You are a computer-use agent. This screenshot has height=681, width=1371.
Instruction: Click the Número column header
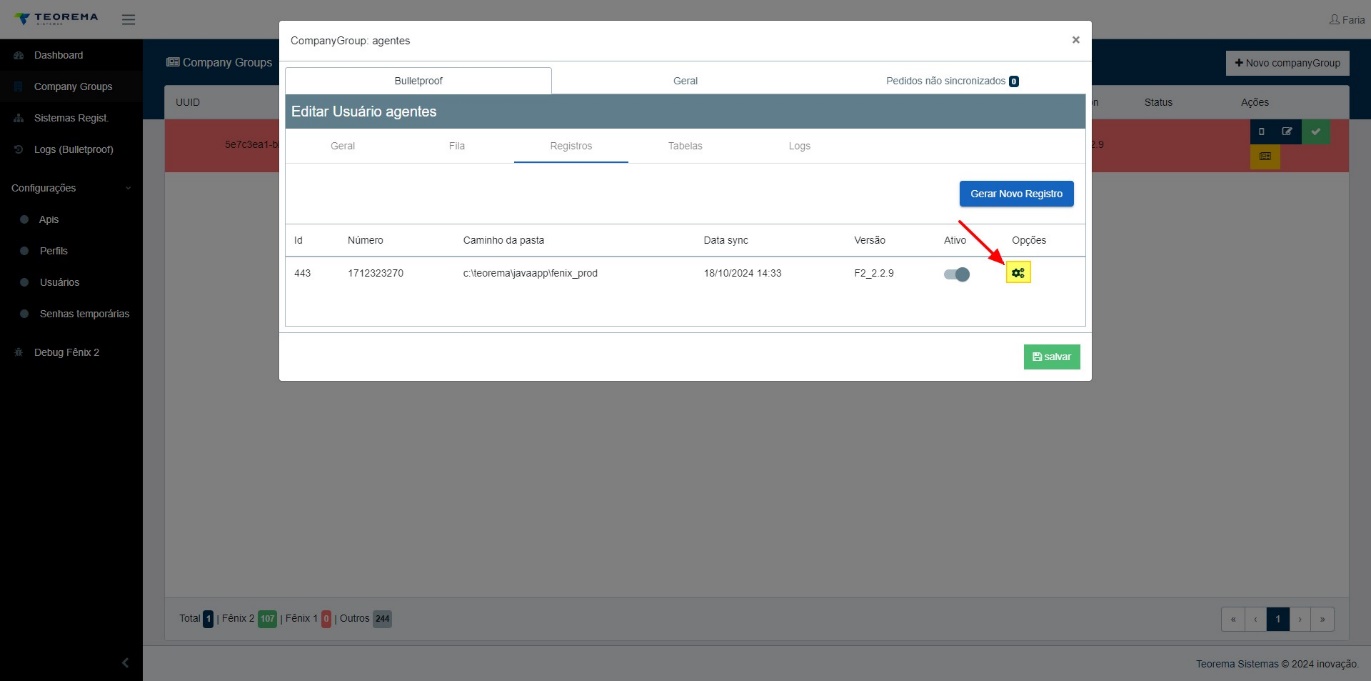[365, 241]
